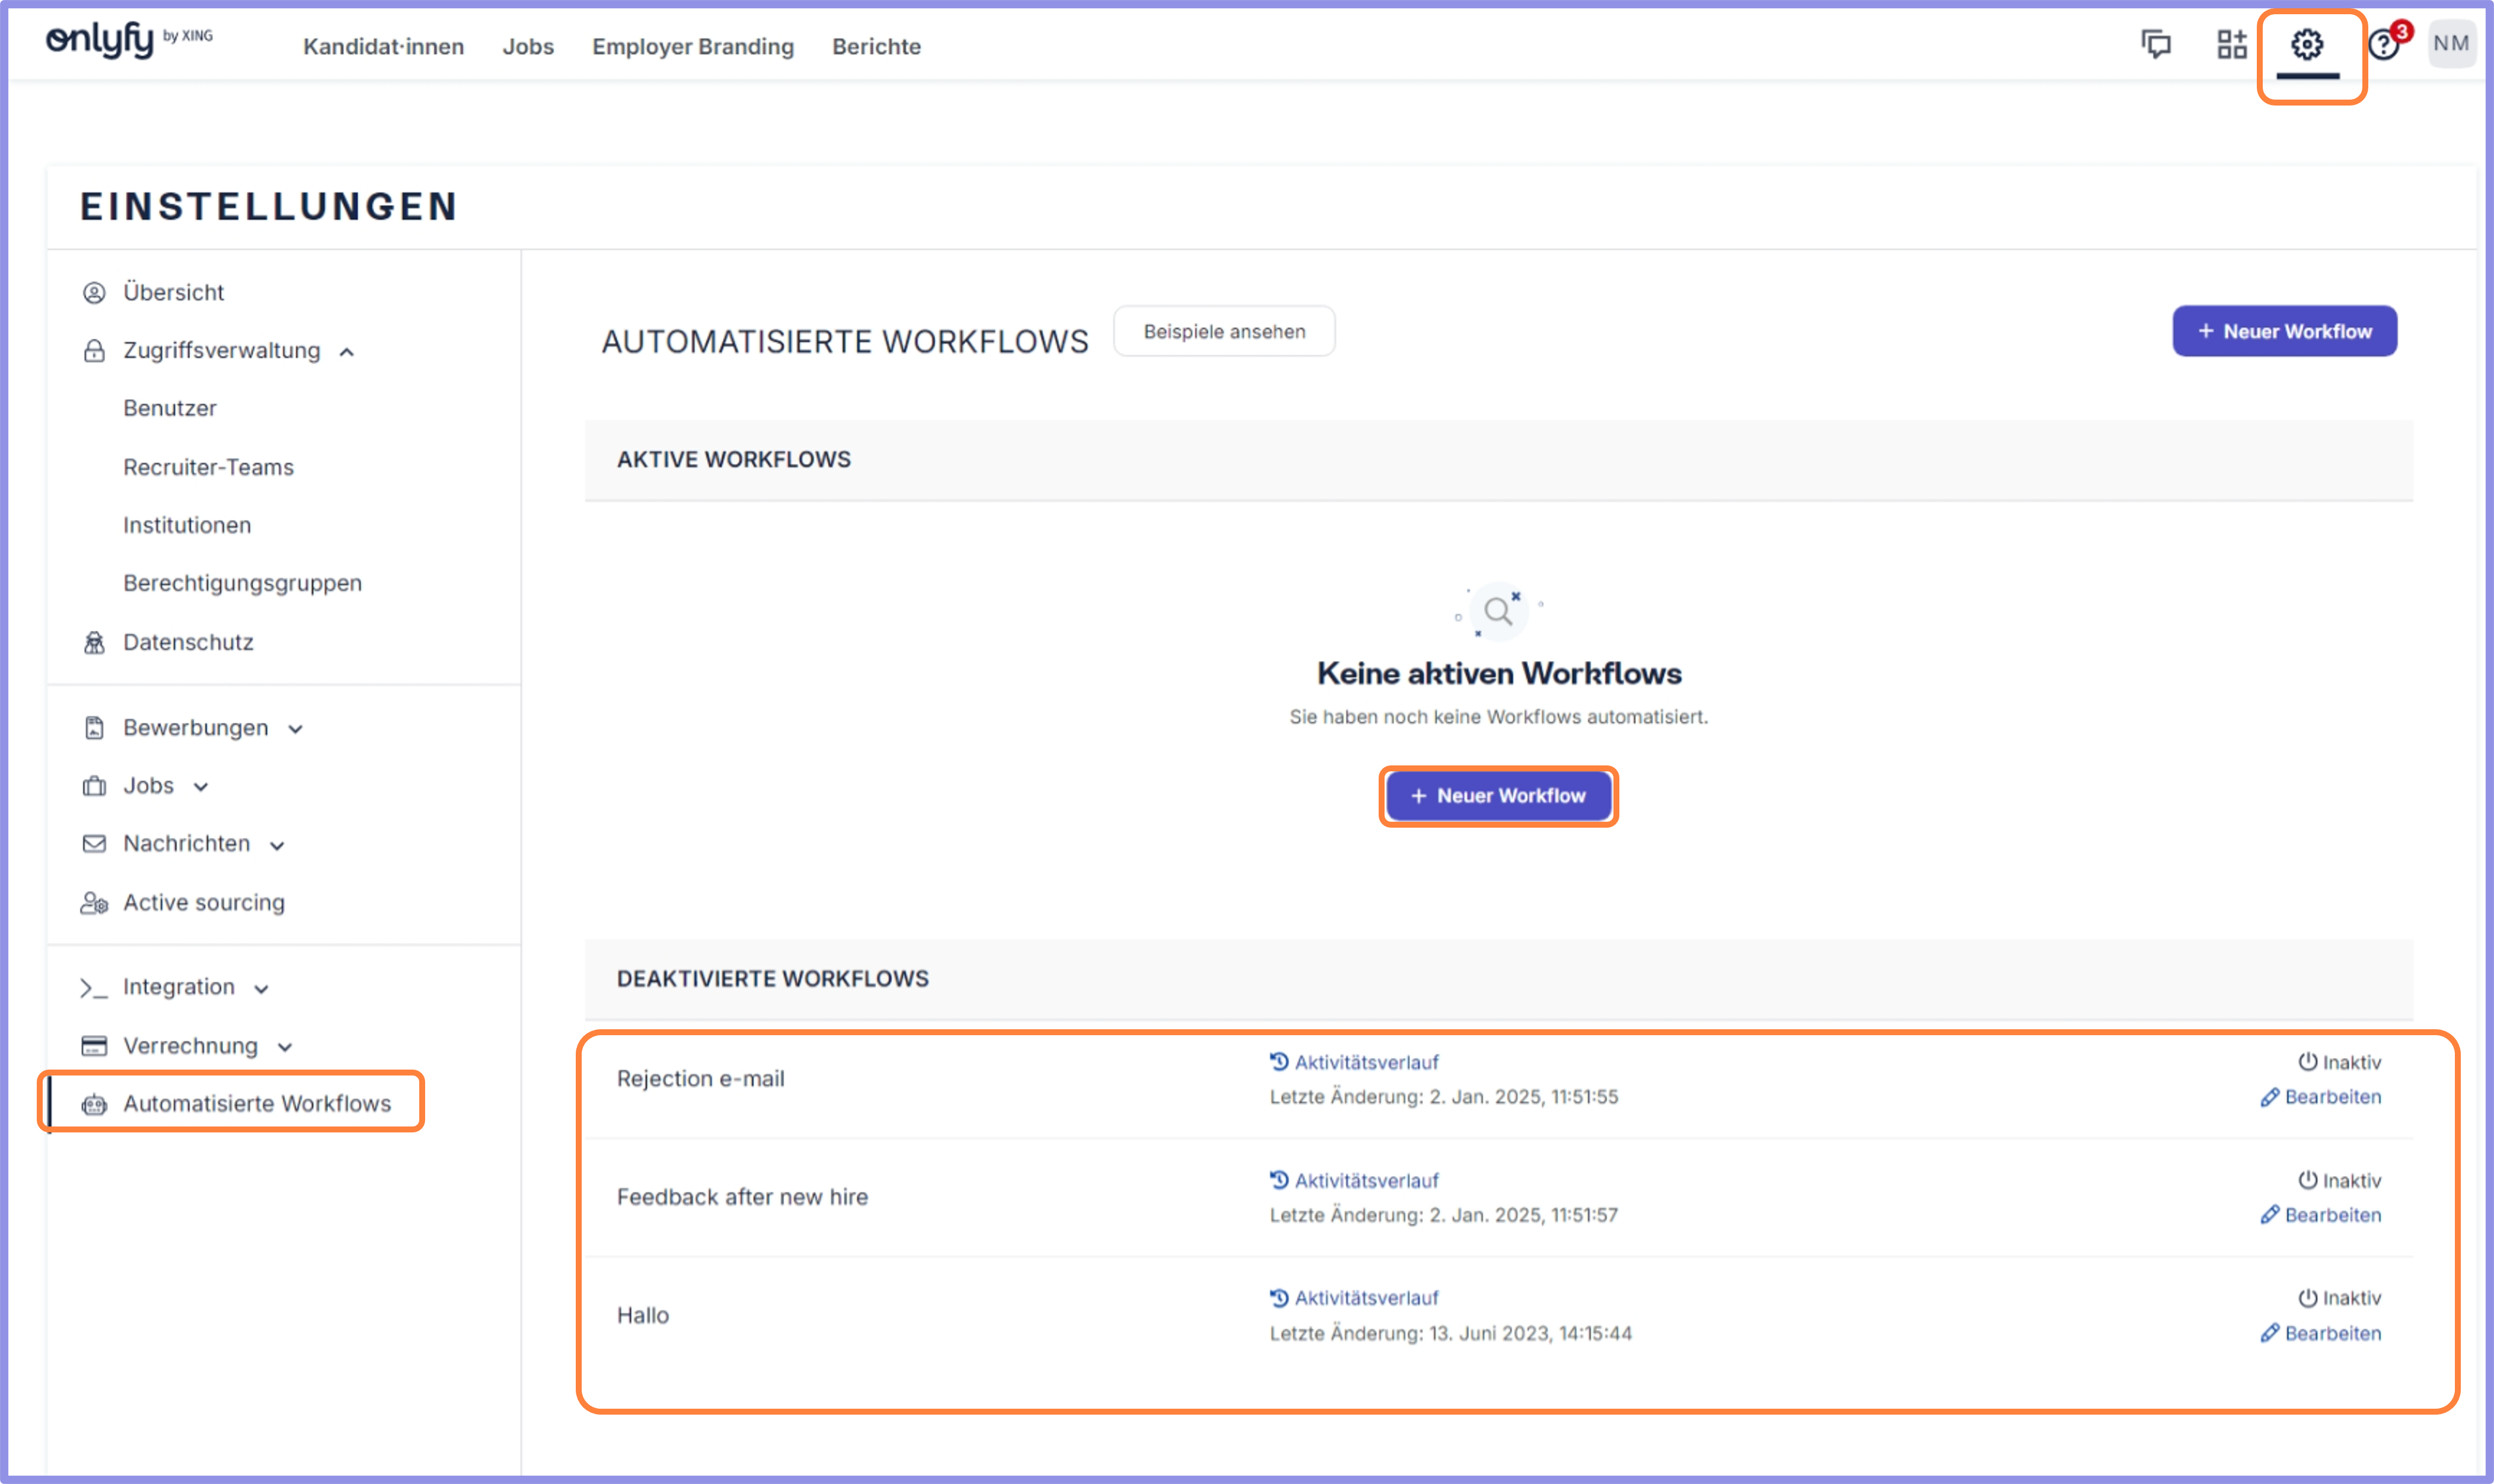Expand the Integration section
The height and width of the screenshot is (1484, 2494).
(262, 987)
